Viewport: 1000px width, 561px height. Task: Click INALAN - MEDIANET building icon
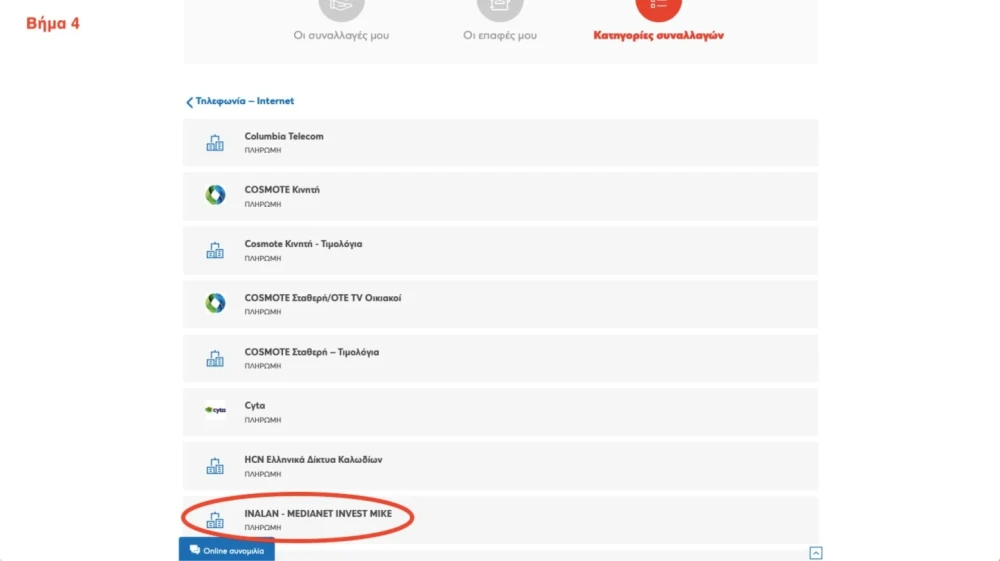tap(215, 520)
